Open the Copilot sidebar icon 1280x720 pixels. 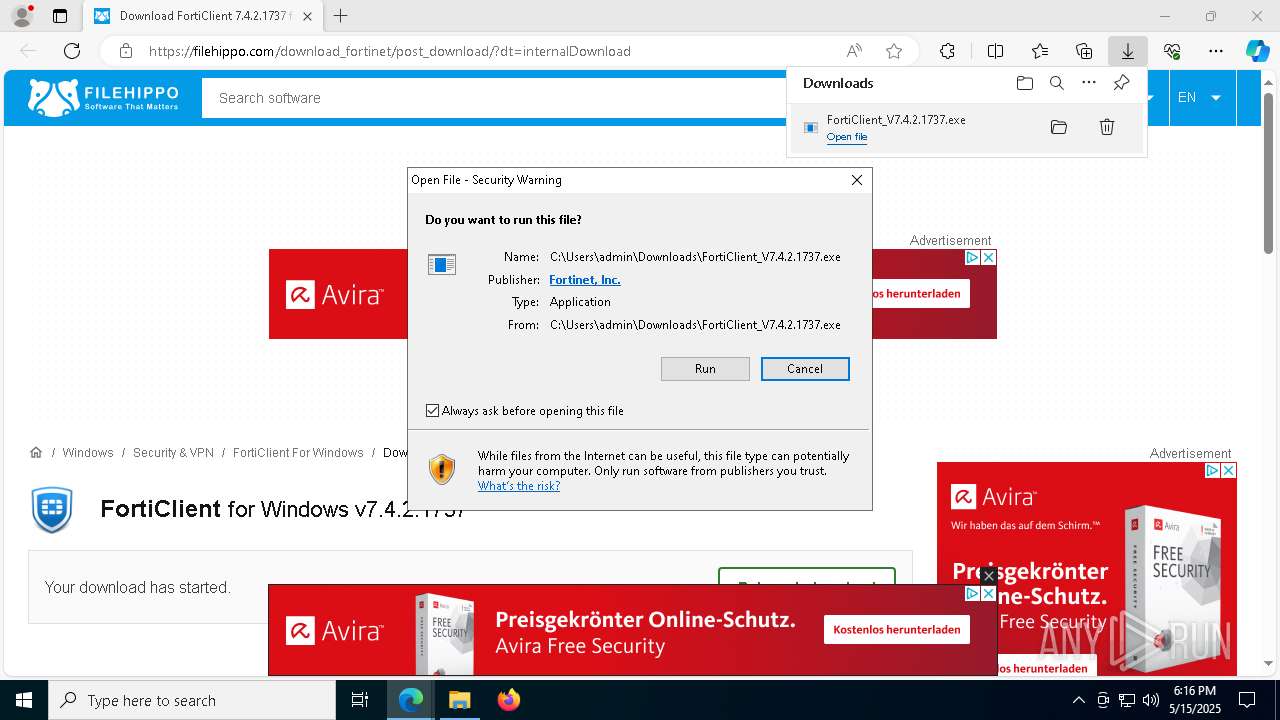coord(1257,51)
